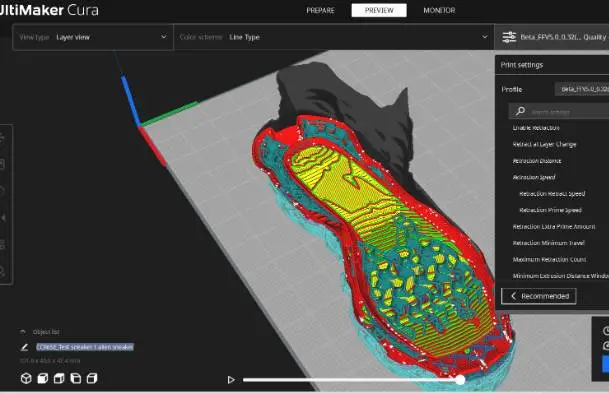Open the Color scheme Line Type dropdown
The width and height of the screenshot is (609, 394).
click(x=334, y=37)
